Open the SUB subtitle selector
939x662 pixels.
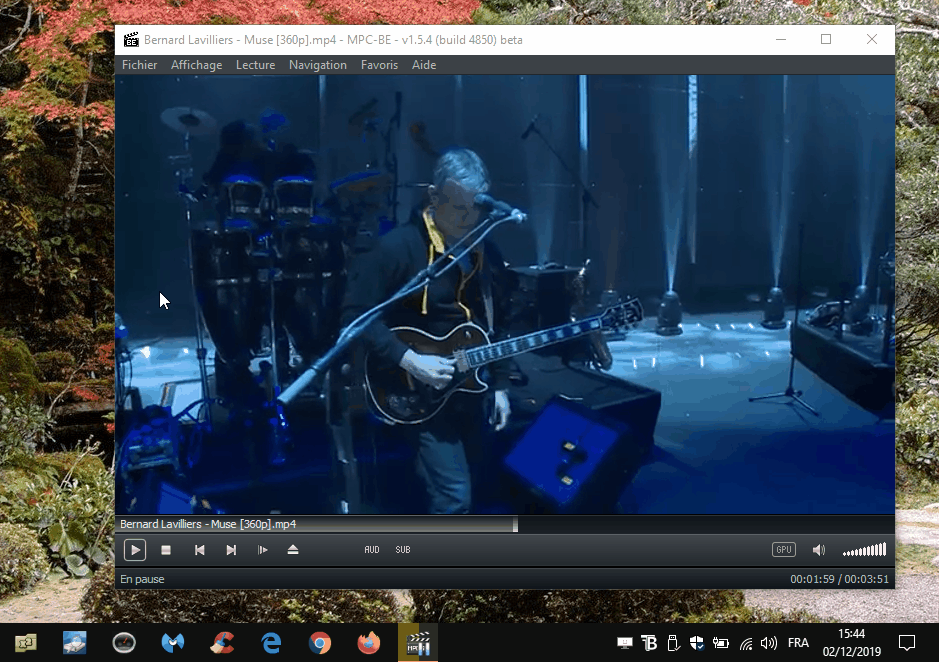[403, 549]
